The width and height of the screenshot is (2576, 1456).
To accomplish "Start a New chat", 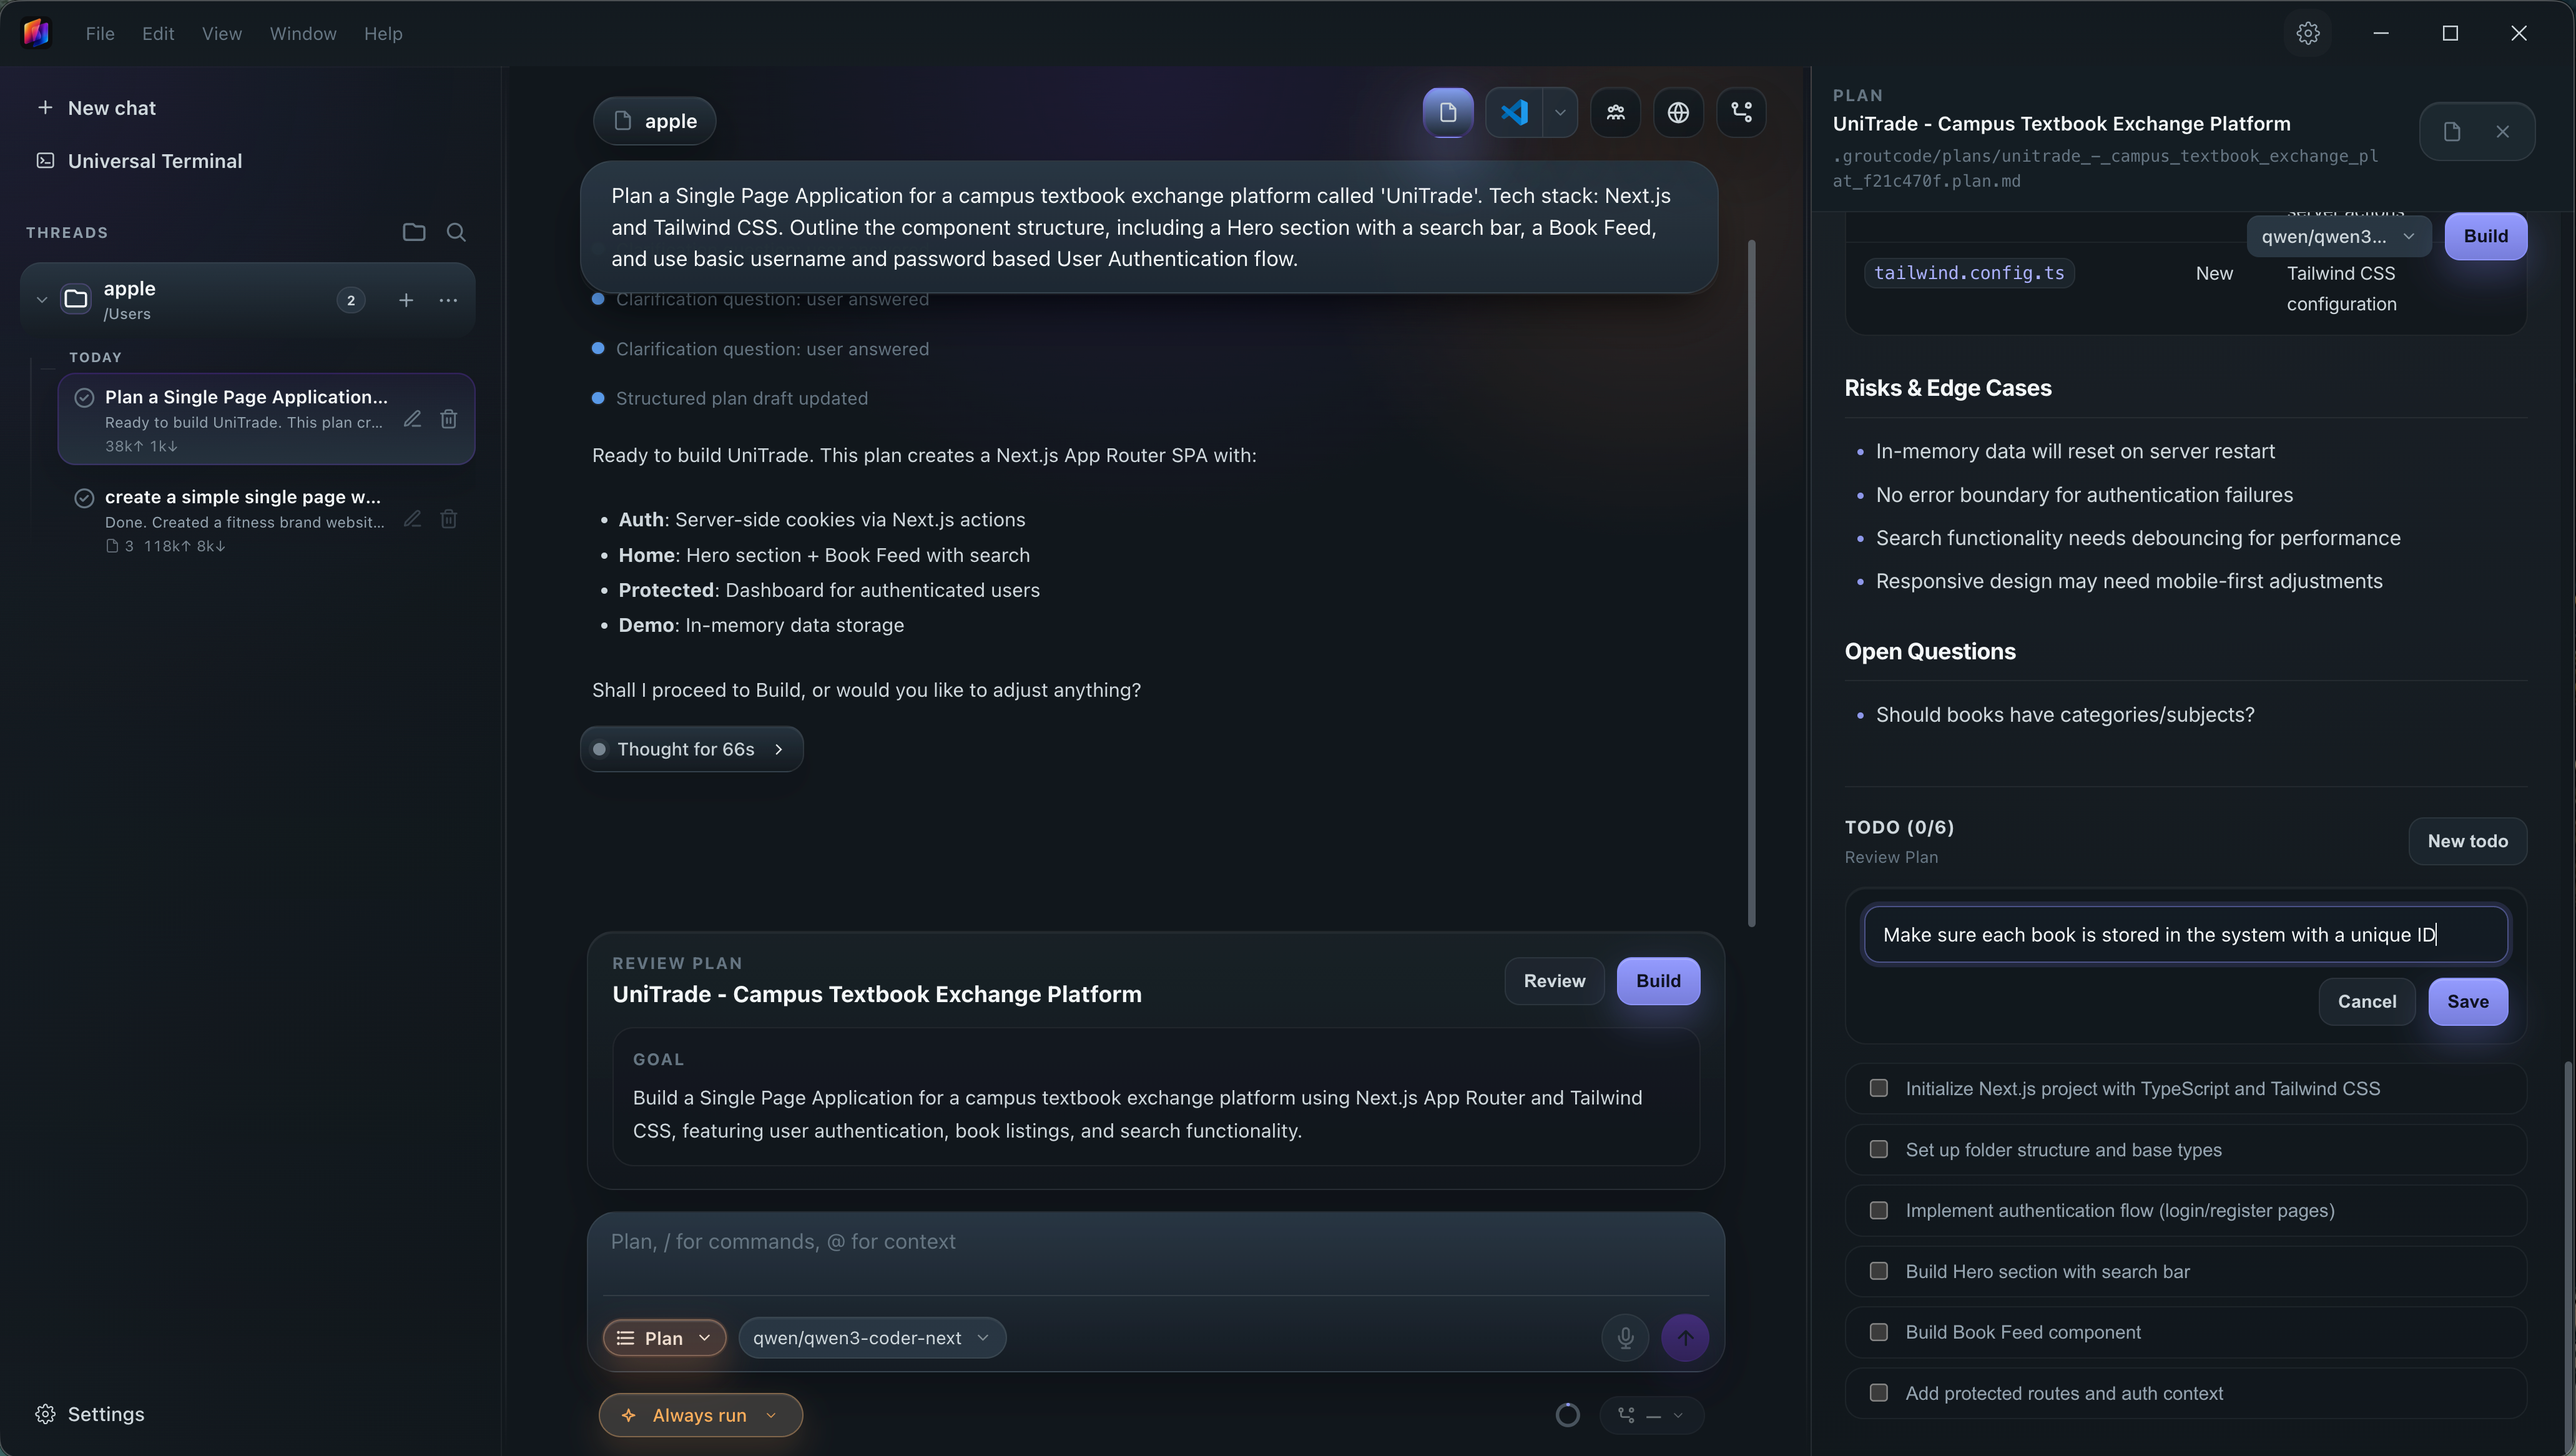I will click(x=96, y=108).
